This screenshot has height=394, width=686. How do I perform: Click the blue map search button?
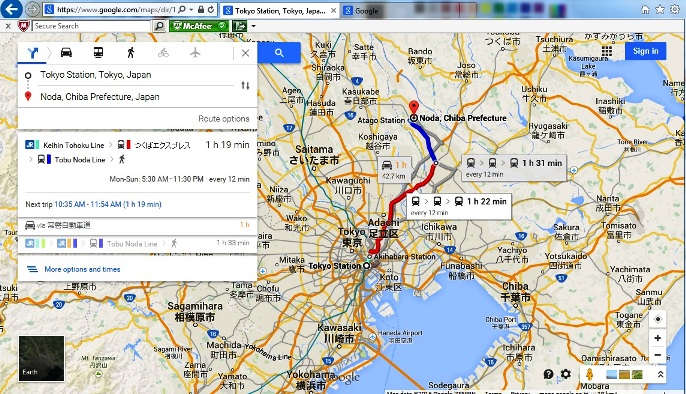pyautogui.click(x=279, y=53)
